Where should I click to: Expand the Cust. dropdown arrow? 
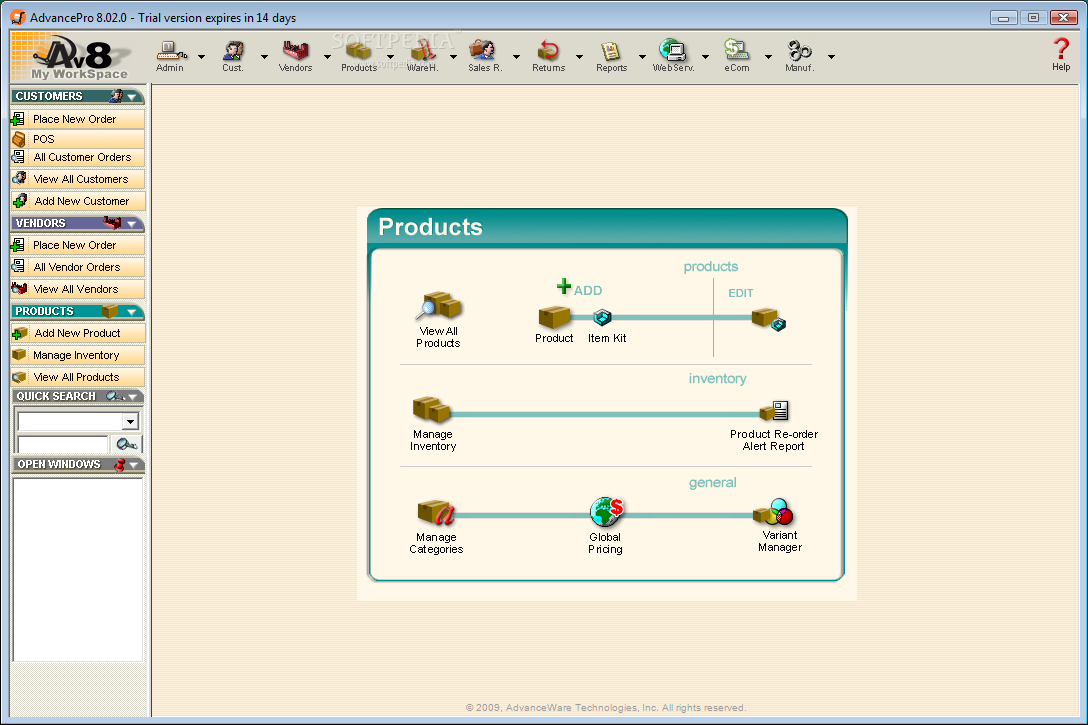click(x=264, y=57)
